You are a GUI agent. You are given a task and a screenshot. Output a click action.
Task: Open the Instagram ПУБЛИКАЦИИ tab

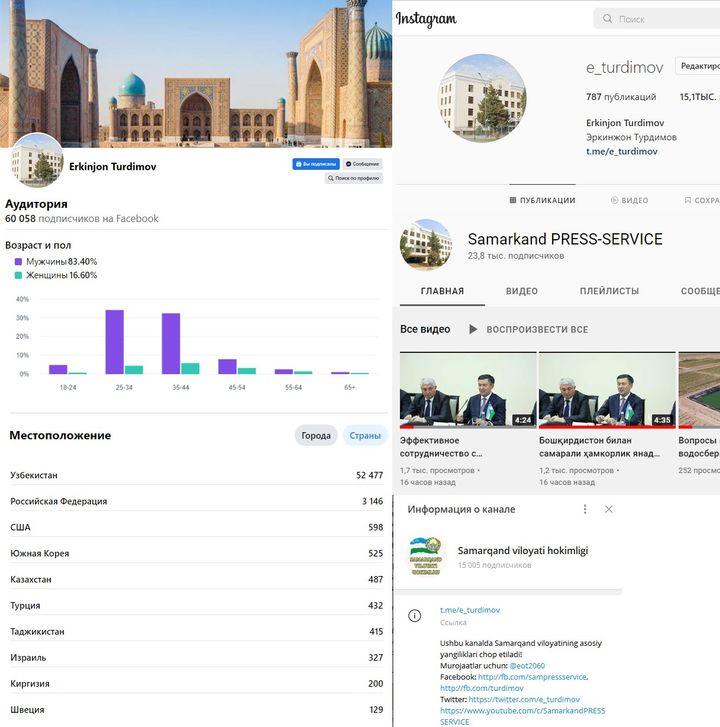[x=542, y=200]
